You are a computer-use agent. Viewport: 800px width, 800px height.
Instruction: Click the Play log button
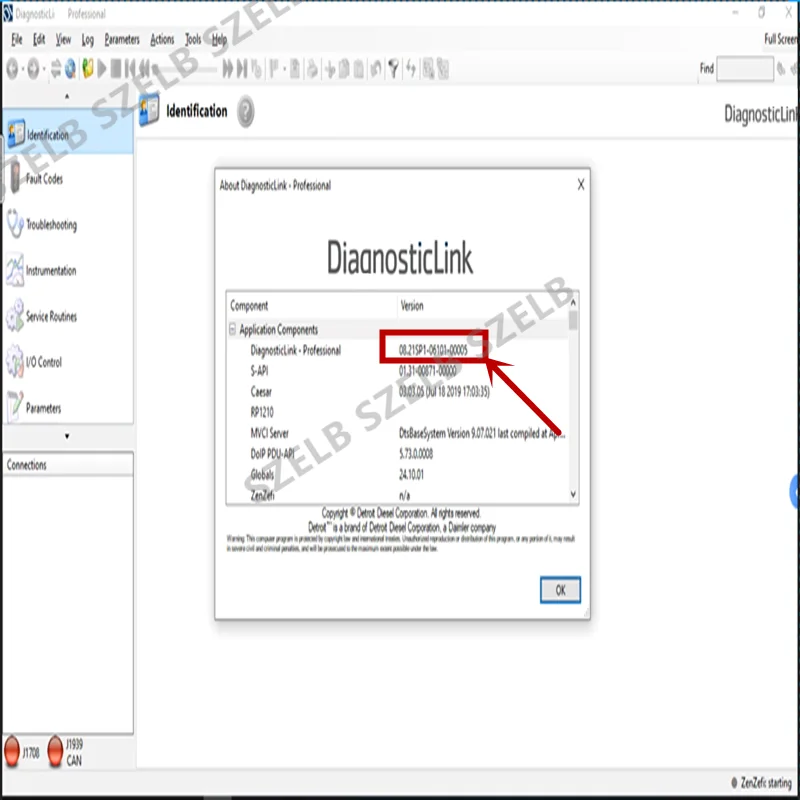pos(102,68)
